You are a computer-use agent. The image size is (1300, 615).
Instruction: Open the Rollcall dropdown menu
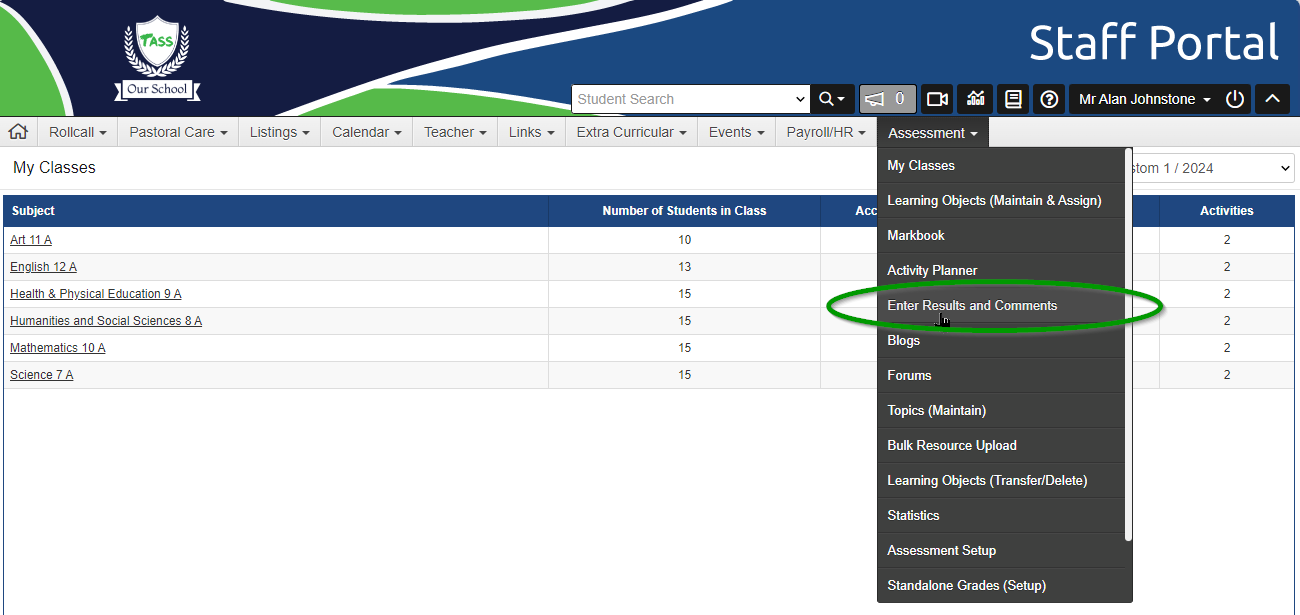(78, 132)
